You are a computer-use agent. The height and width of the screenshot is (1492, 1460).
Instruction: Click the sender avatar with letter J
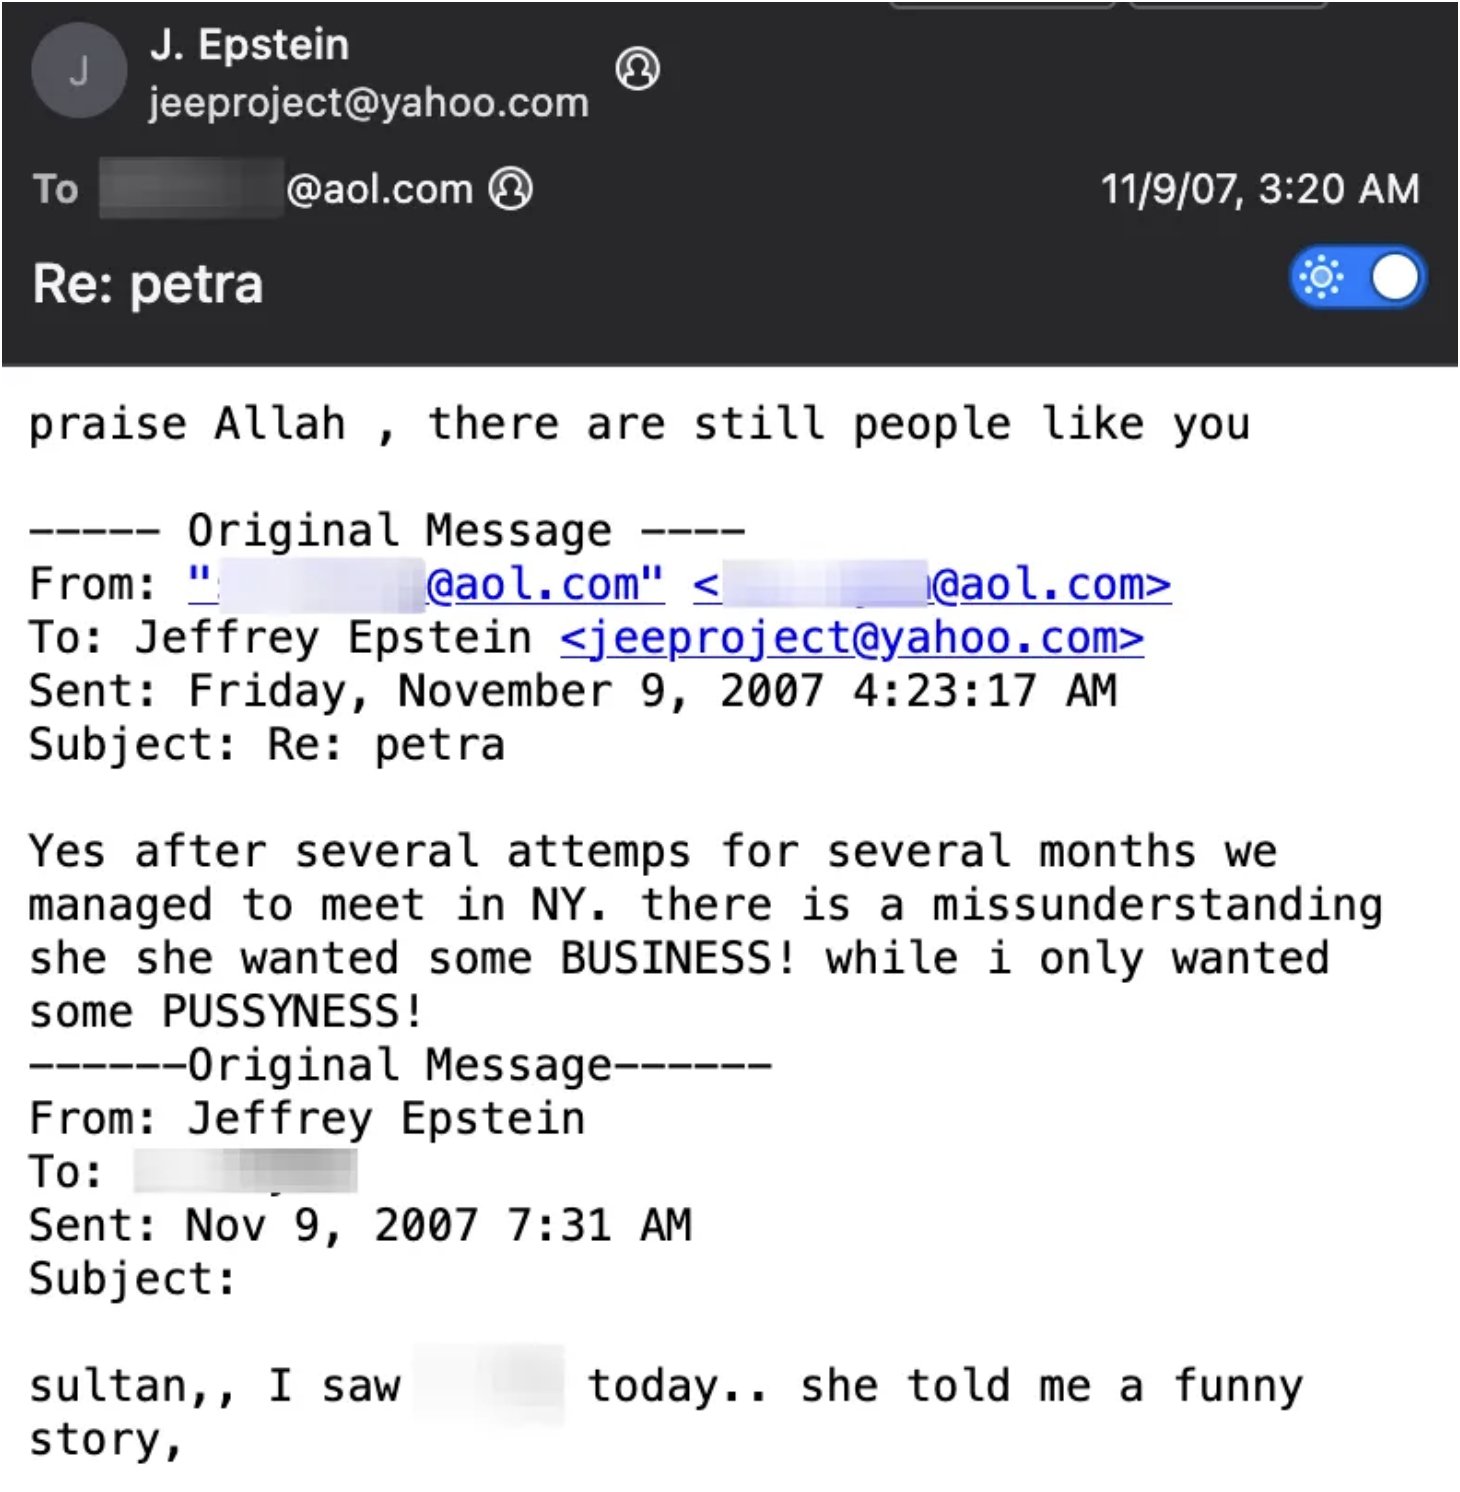coord(78,72)
